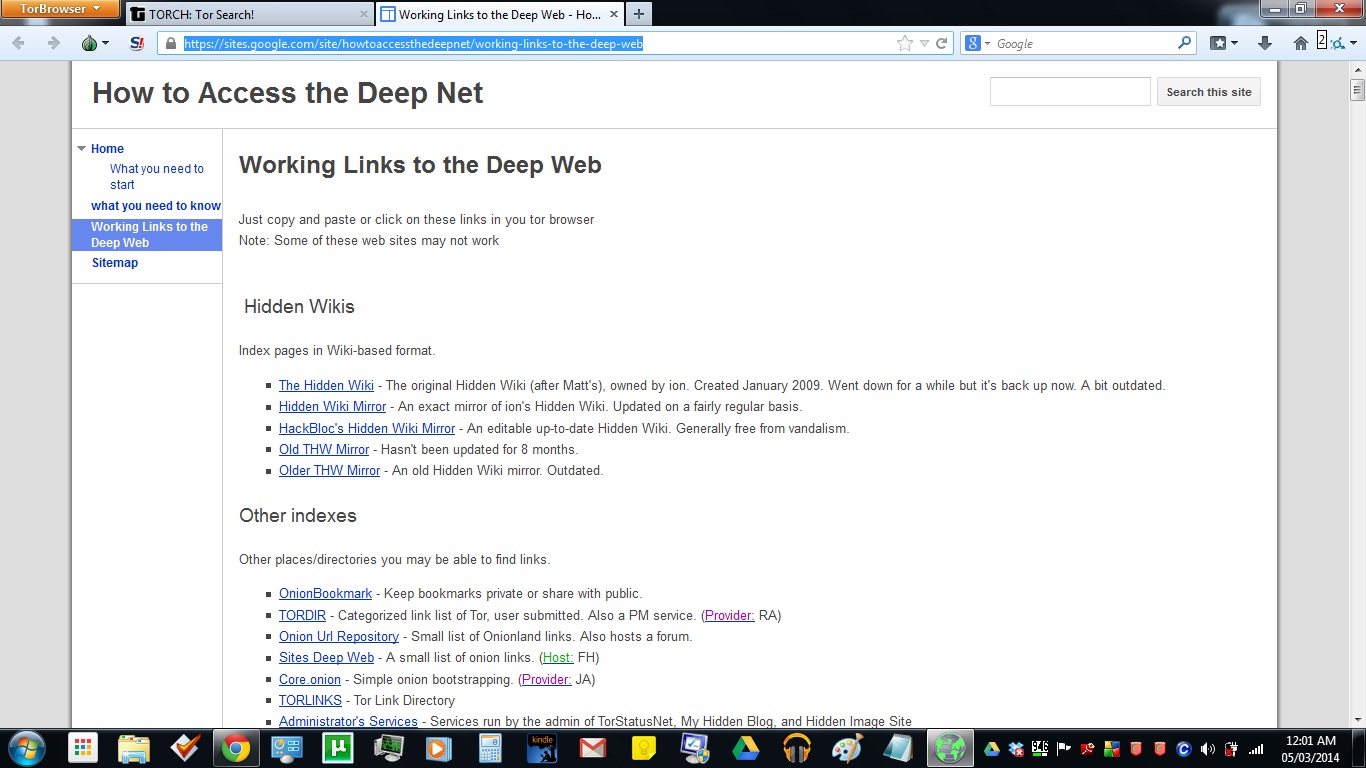Open the search engine selector dropdown

(x=978, y=43)
